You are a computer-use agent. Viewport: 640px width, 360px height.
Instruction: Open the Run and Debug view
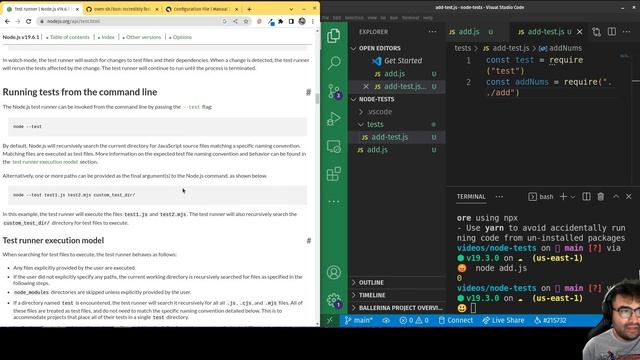[x=334, y=119]
